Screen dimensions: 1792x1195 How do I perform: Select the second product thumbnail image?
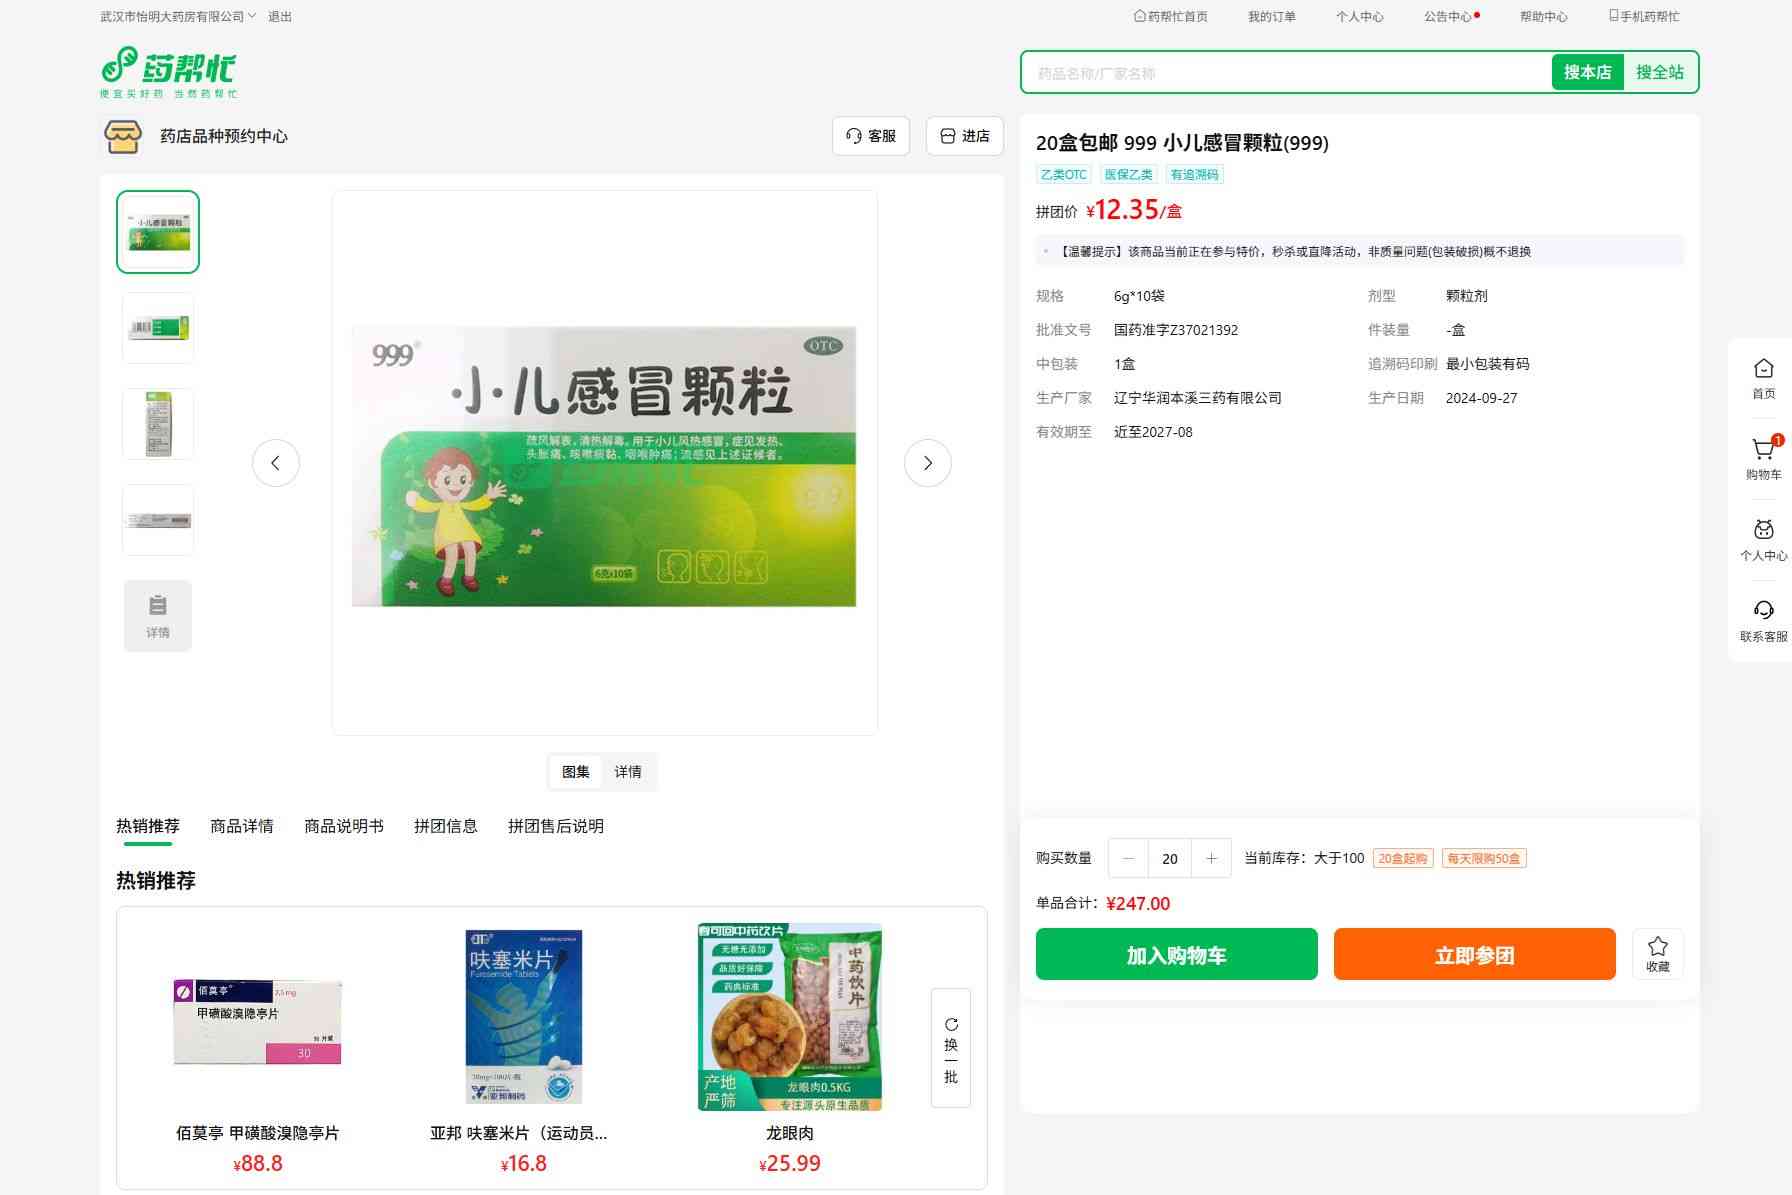click(158, 328)
